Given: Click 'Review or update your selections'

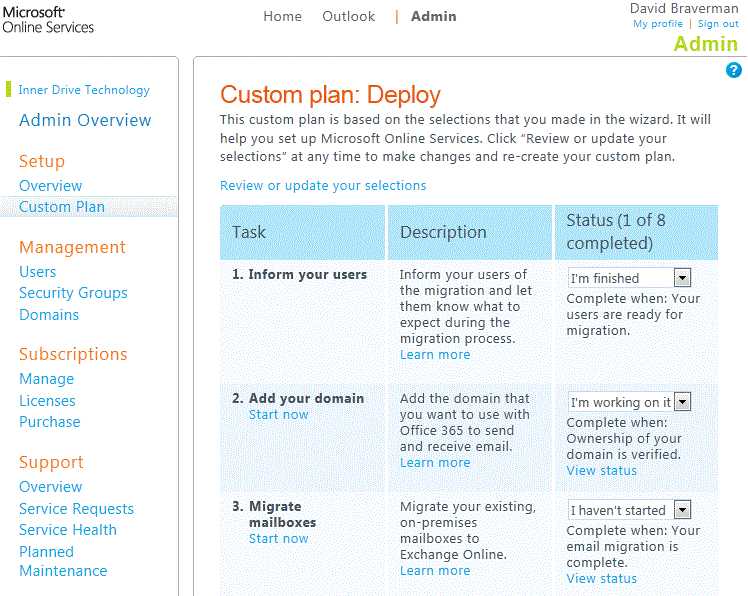Looking at the screenshot, I should (323, 185).
